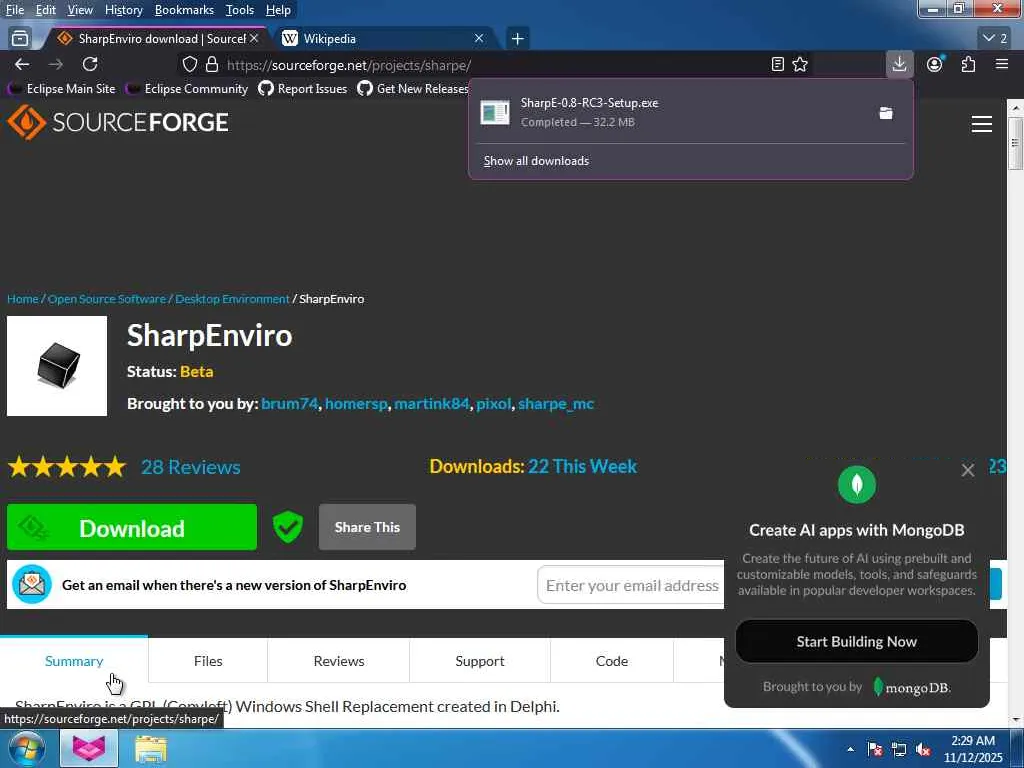Click Start Building Now button
The width and height of the screenshot is (1024, 768).
[x=856, y=641]
